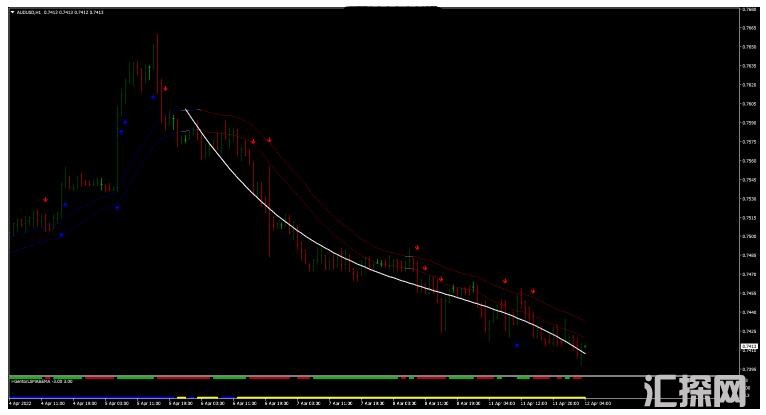Click the red sell arrow above the peak candle

click(165, 89)
